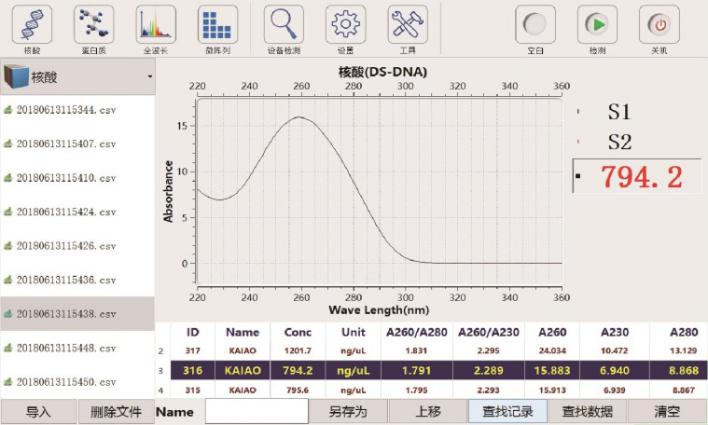
Task: Click the absorbance curve peak near 260 nm
Action: tap(299, 117)
